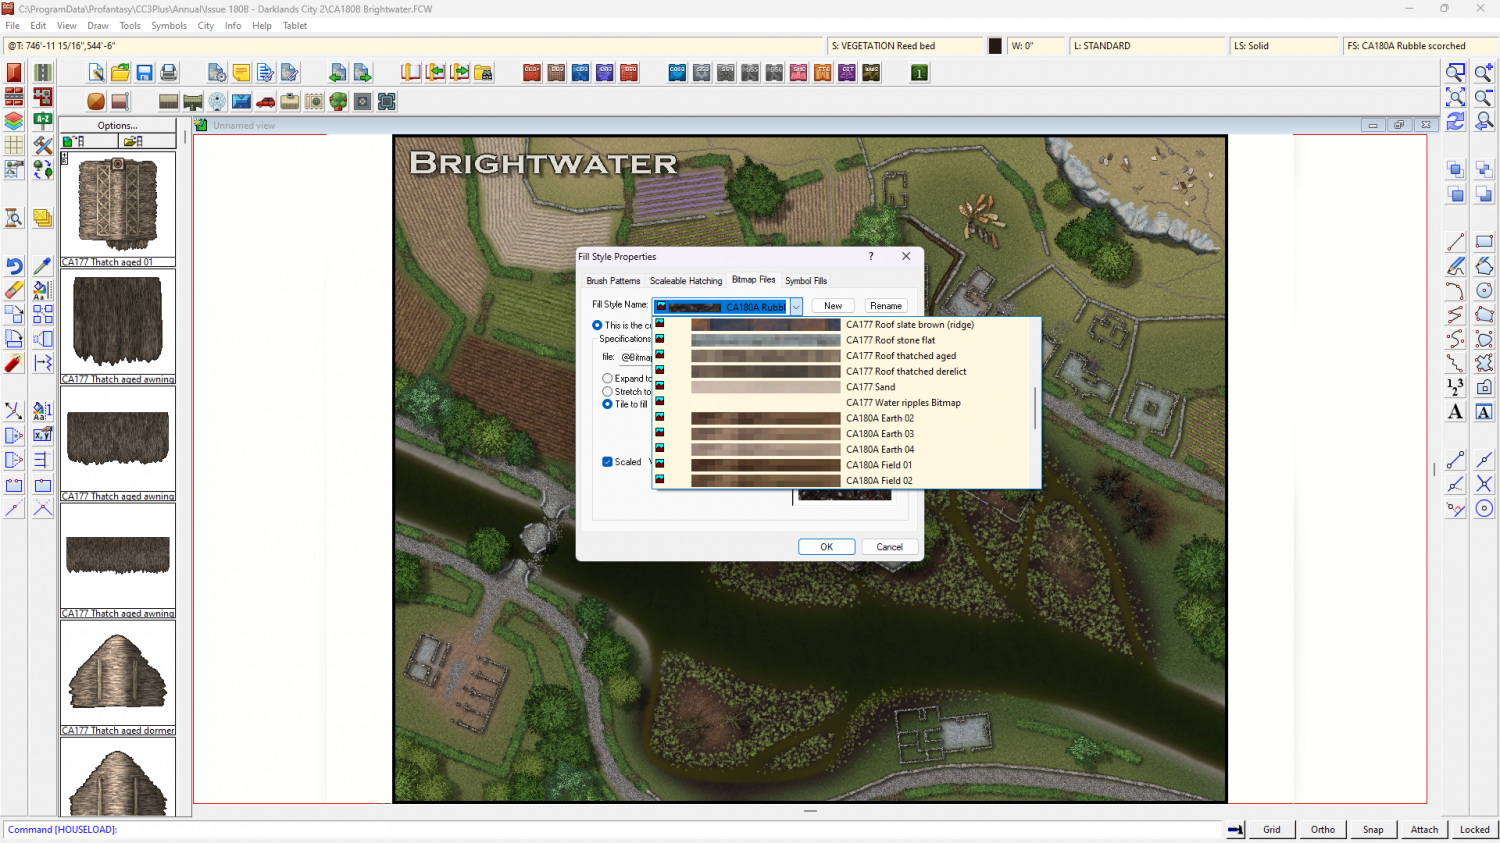
Task: Click the Rename fill style button
Action: (886, 306)
